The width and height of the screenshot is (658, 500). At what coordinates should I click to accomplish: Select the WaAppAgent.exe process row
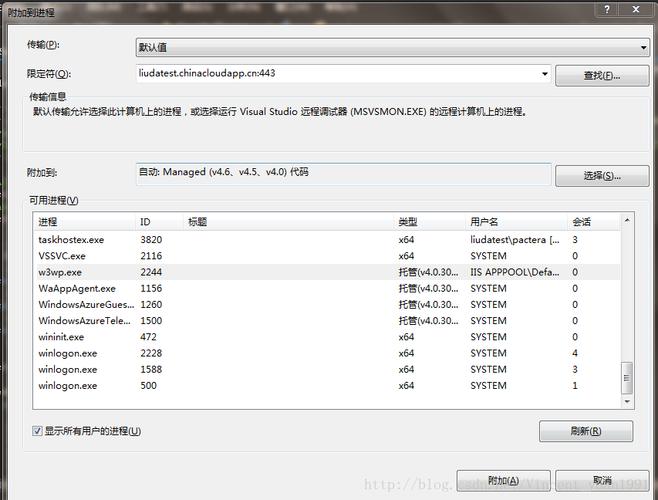[326, 288]
